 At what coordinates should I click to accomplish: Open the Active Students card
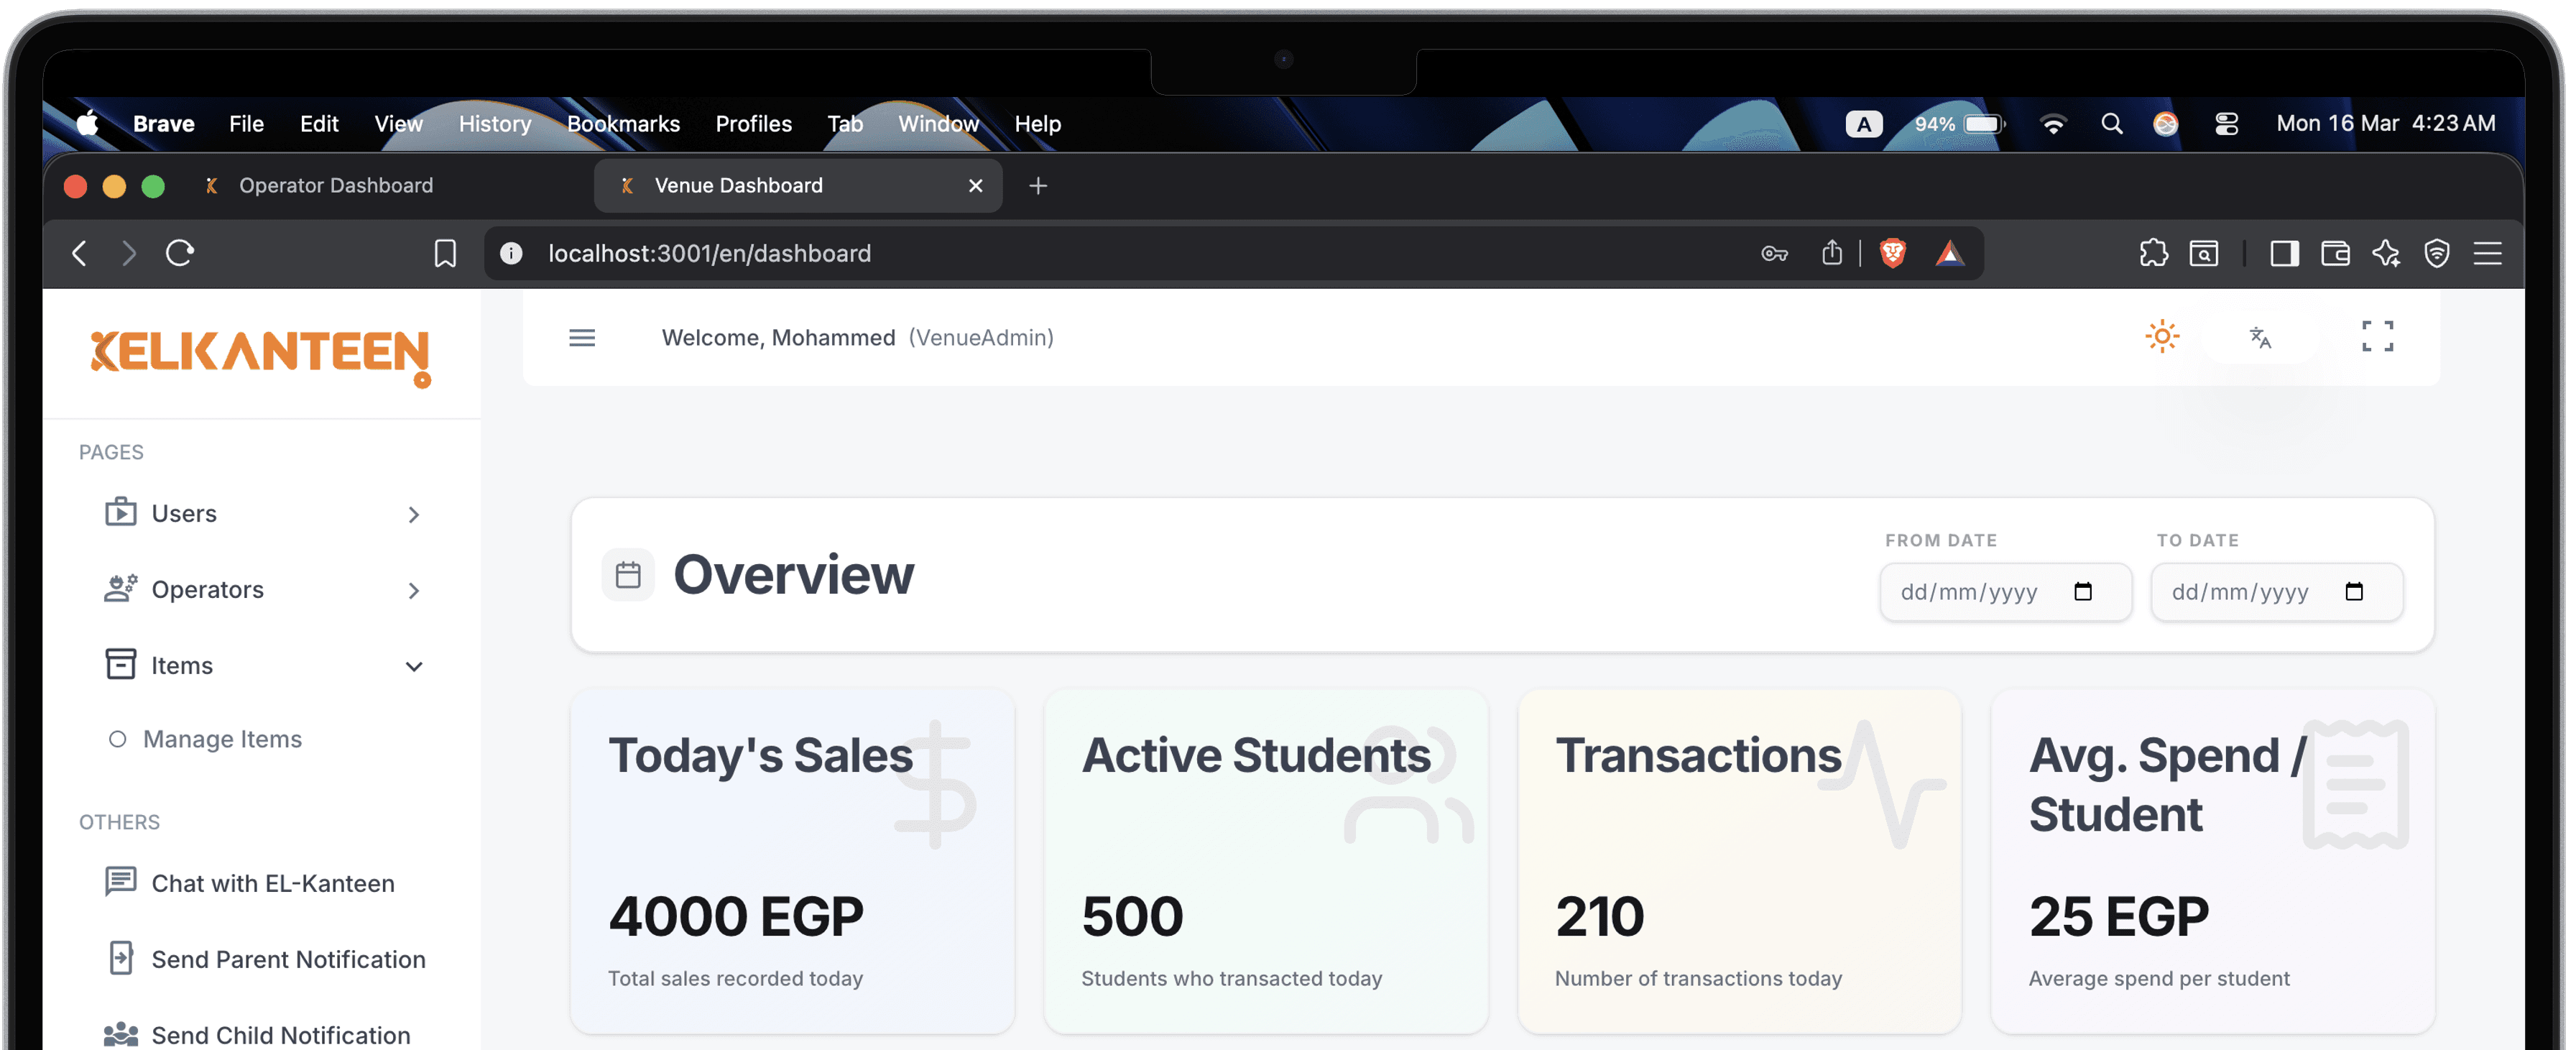[x=1266, y=861]
